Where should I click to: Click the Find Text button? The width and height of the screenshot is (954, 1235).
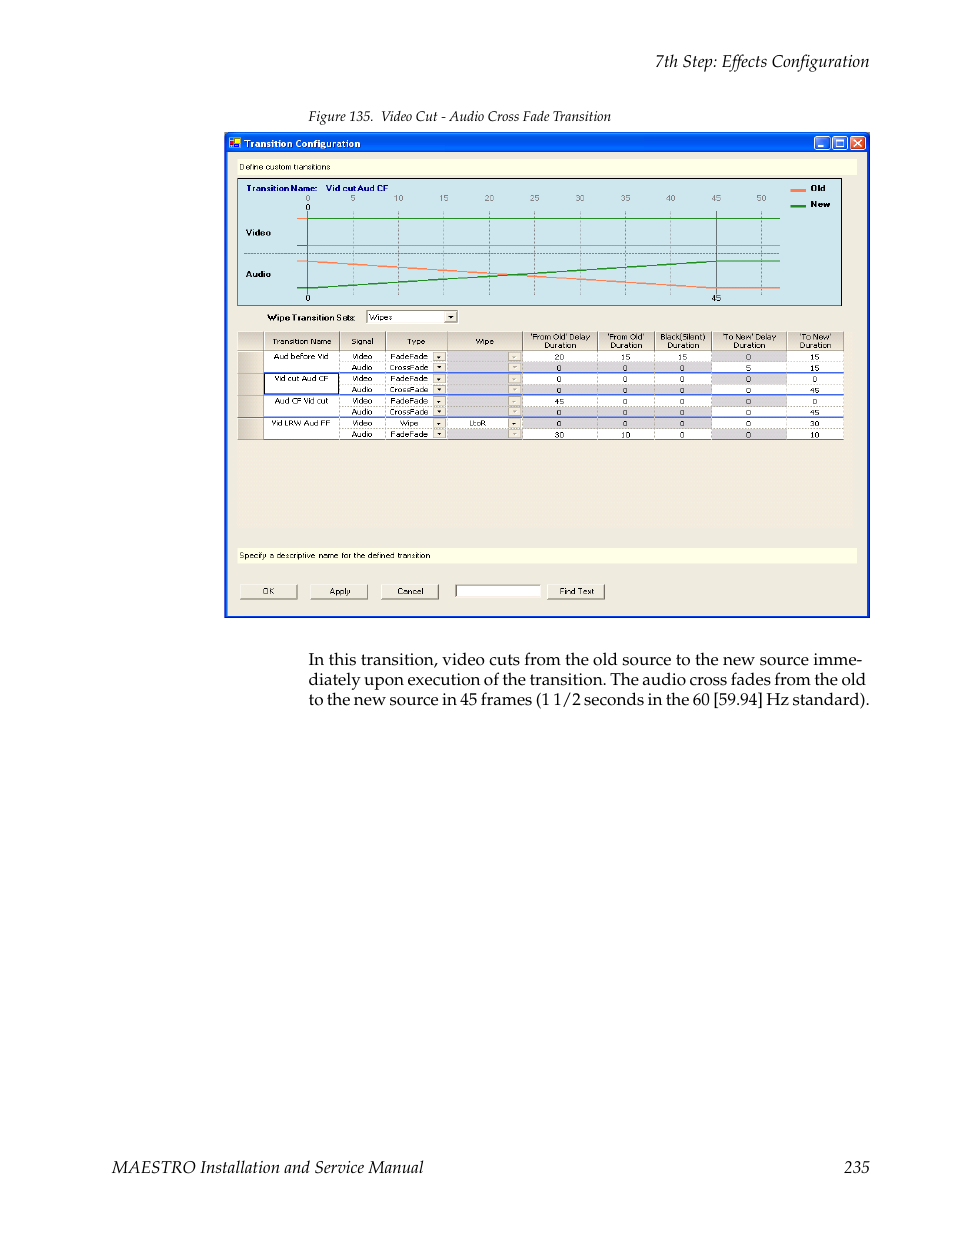(x=576, y=591)
